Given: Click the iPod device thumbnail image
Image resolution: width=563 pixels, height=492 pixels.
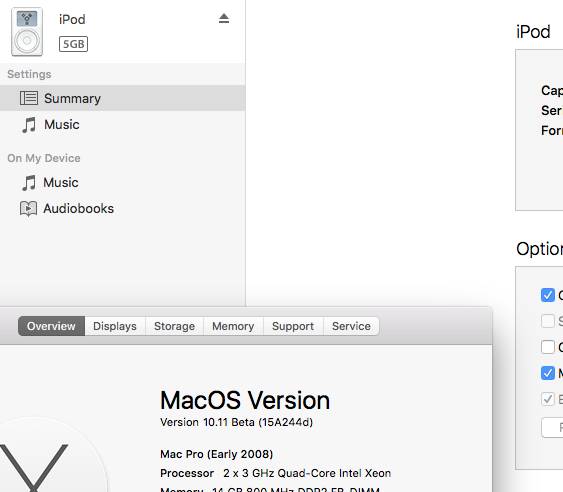Looking at the screenshot, I should pyautogui.click(x=27, y=32).
